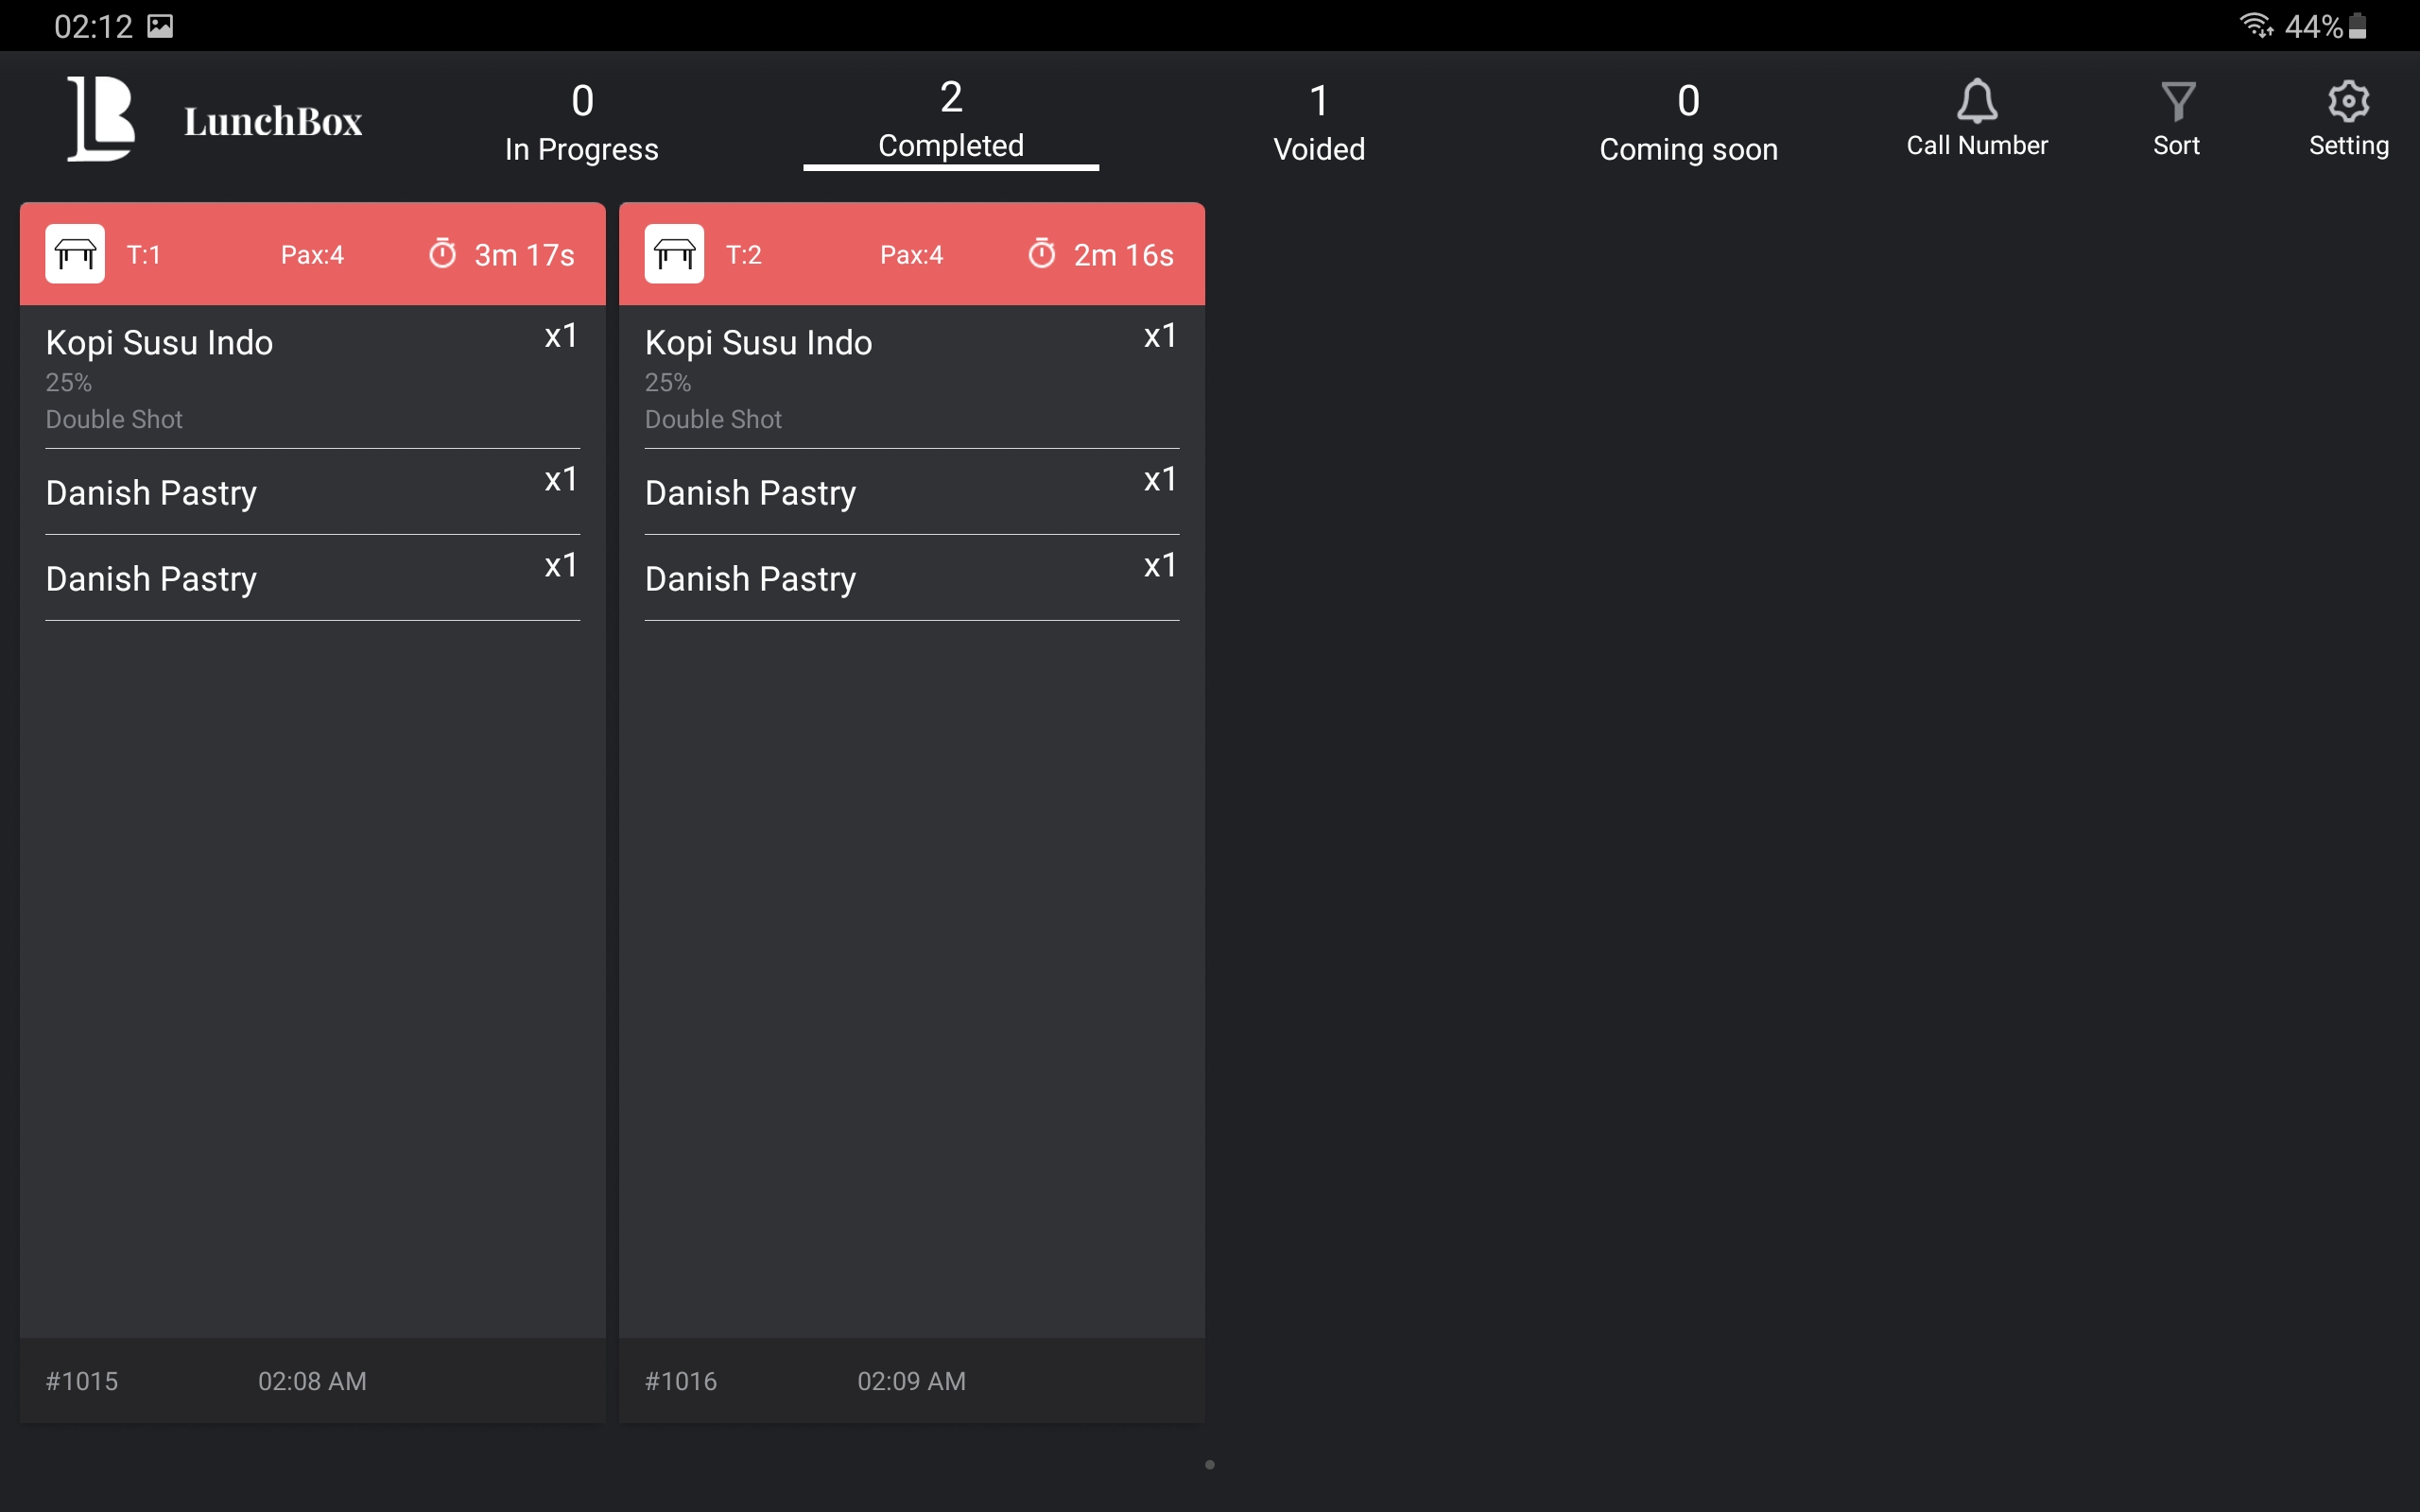
Task: Click the LunchBox logo icon
Action: [x=101, y=118]
